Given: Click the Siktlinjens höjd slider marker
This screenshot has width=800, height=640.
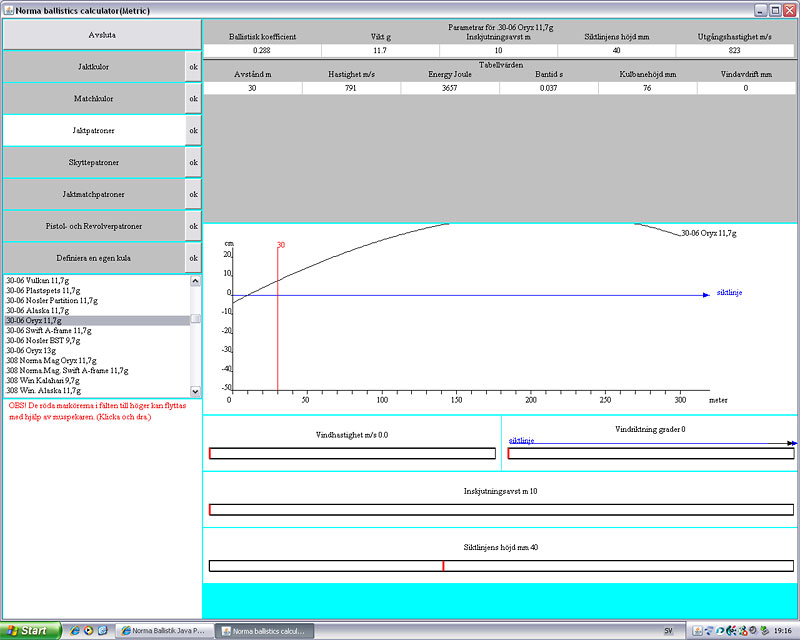Looking at the screenshot, I should coord(442,566).
